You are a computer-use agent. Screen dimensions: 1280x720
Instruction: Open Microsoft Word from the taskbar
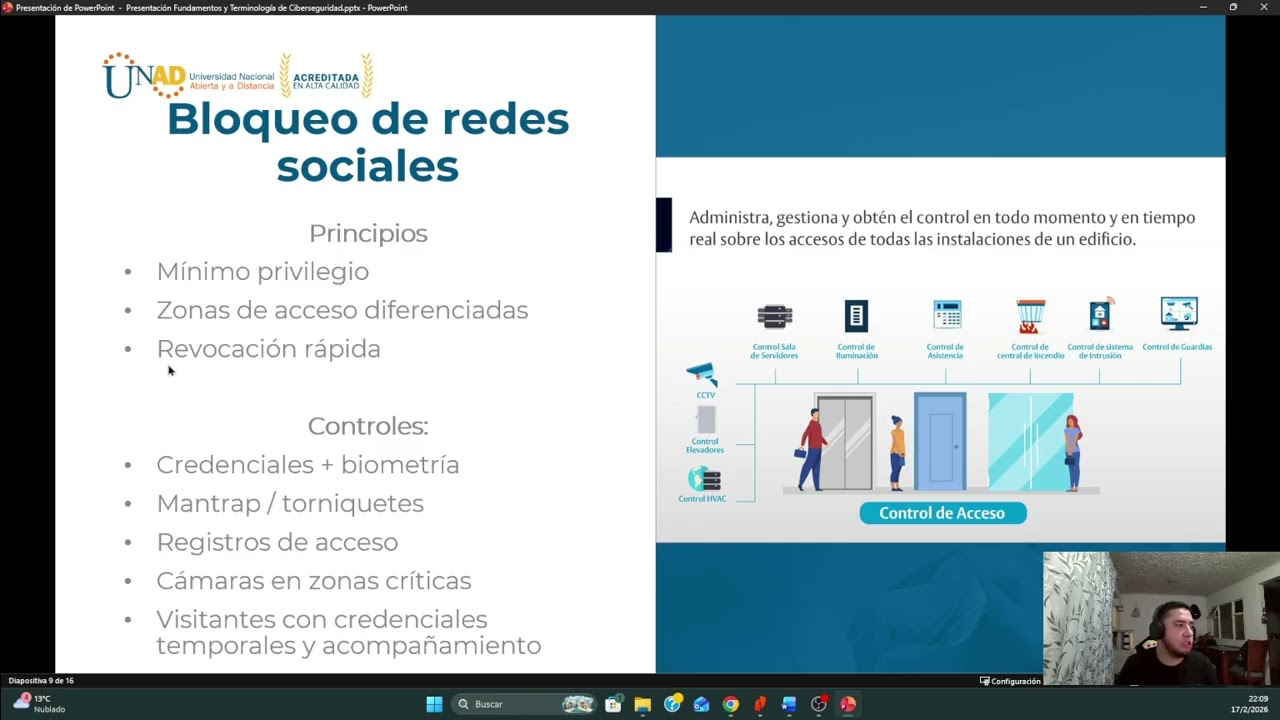(x=789, y=704)
